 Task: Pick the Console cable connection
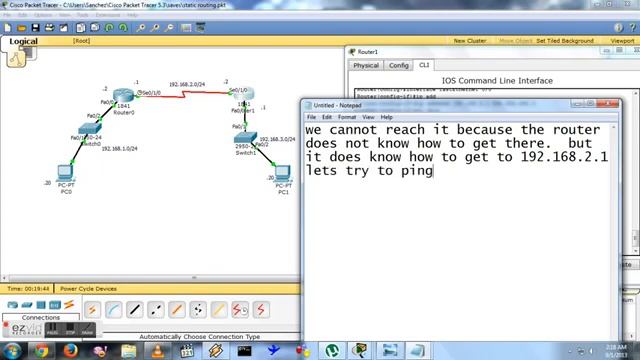113,310
